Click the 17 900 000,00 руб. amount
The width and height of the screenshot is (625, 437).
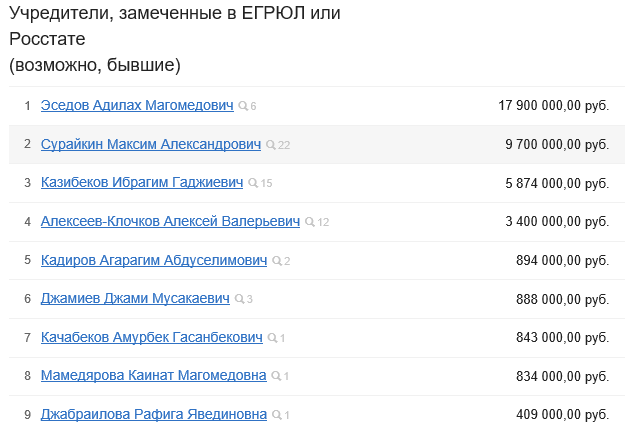pyautogui.click(x=554, y=106)
